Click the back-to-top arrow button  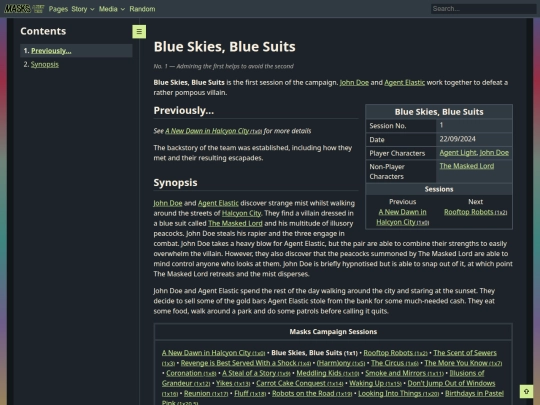point(526,392)
